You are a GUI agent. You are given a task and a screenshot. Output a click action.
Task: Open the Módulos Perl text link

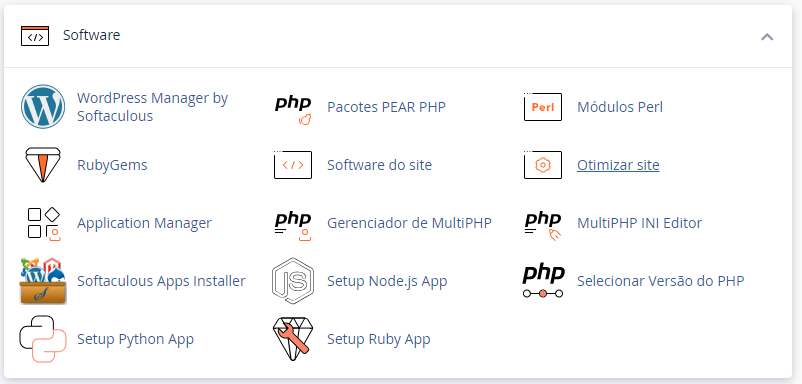click(620, 107)
